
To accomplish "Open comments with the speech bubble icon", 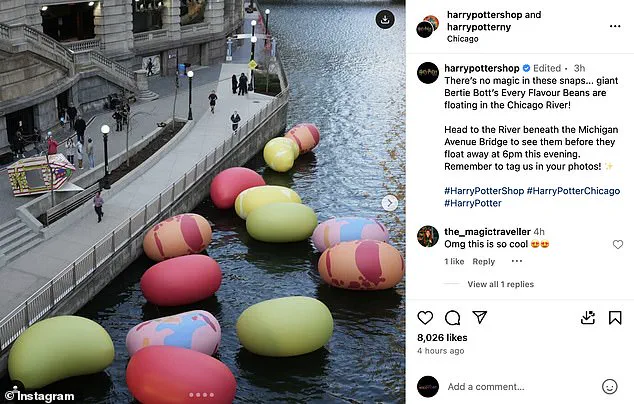I will click(x=452, y=318).
